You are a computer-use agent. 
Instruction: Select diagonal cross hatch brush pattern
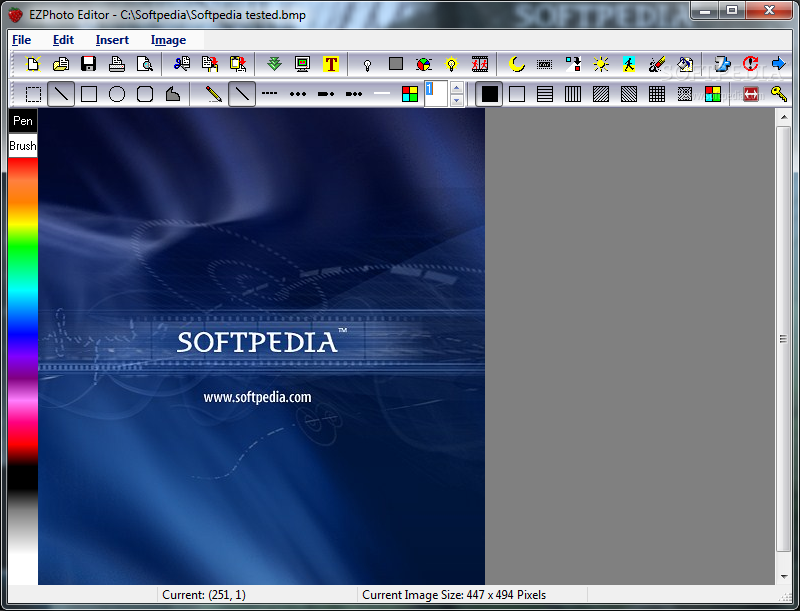[685, 94]
